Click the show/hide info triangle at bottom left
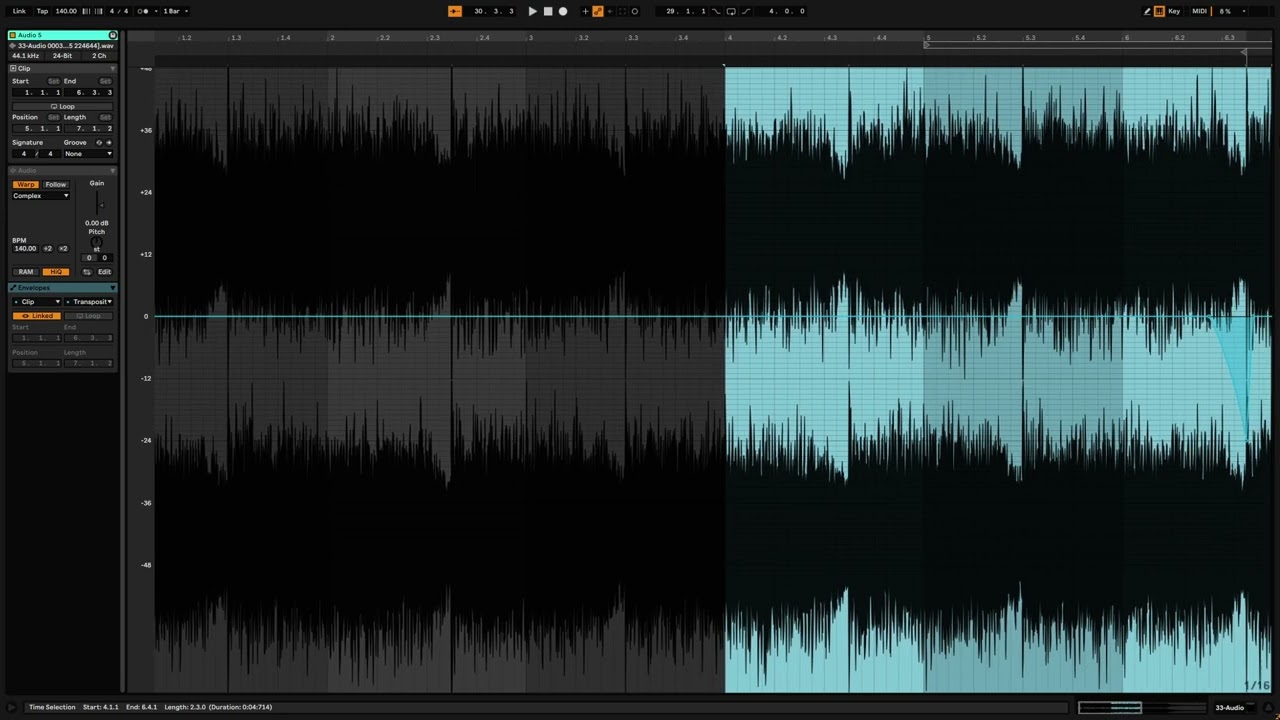This screenshot has width=1280, height=720. [x=11, y=707]
